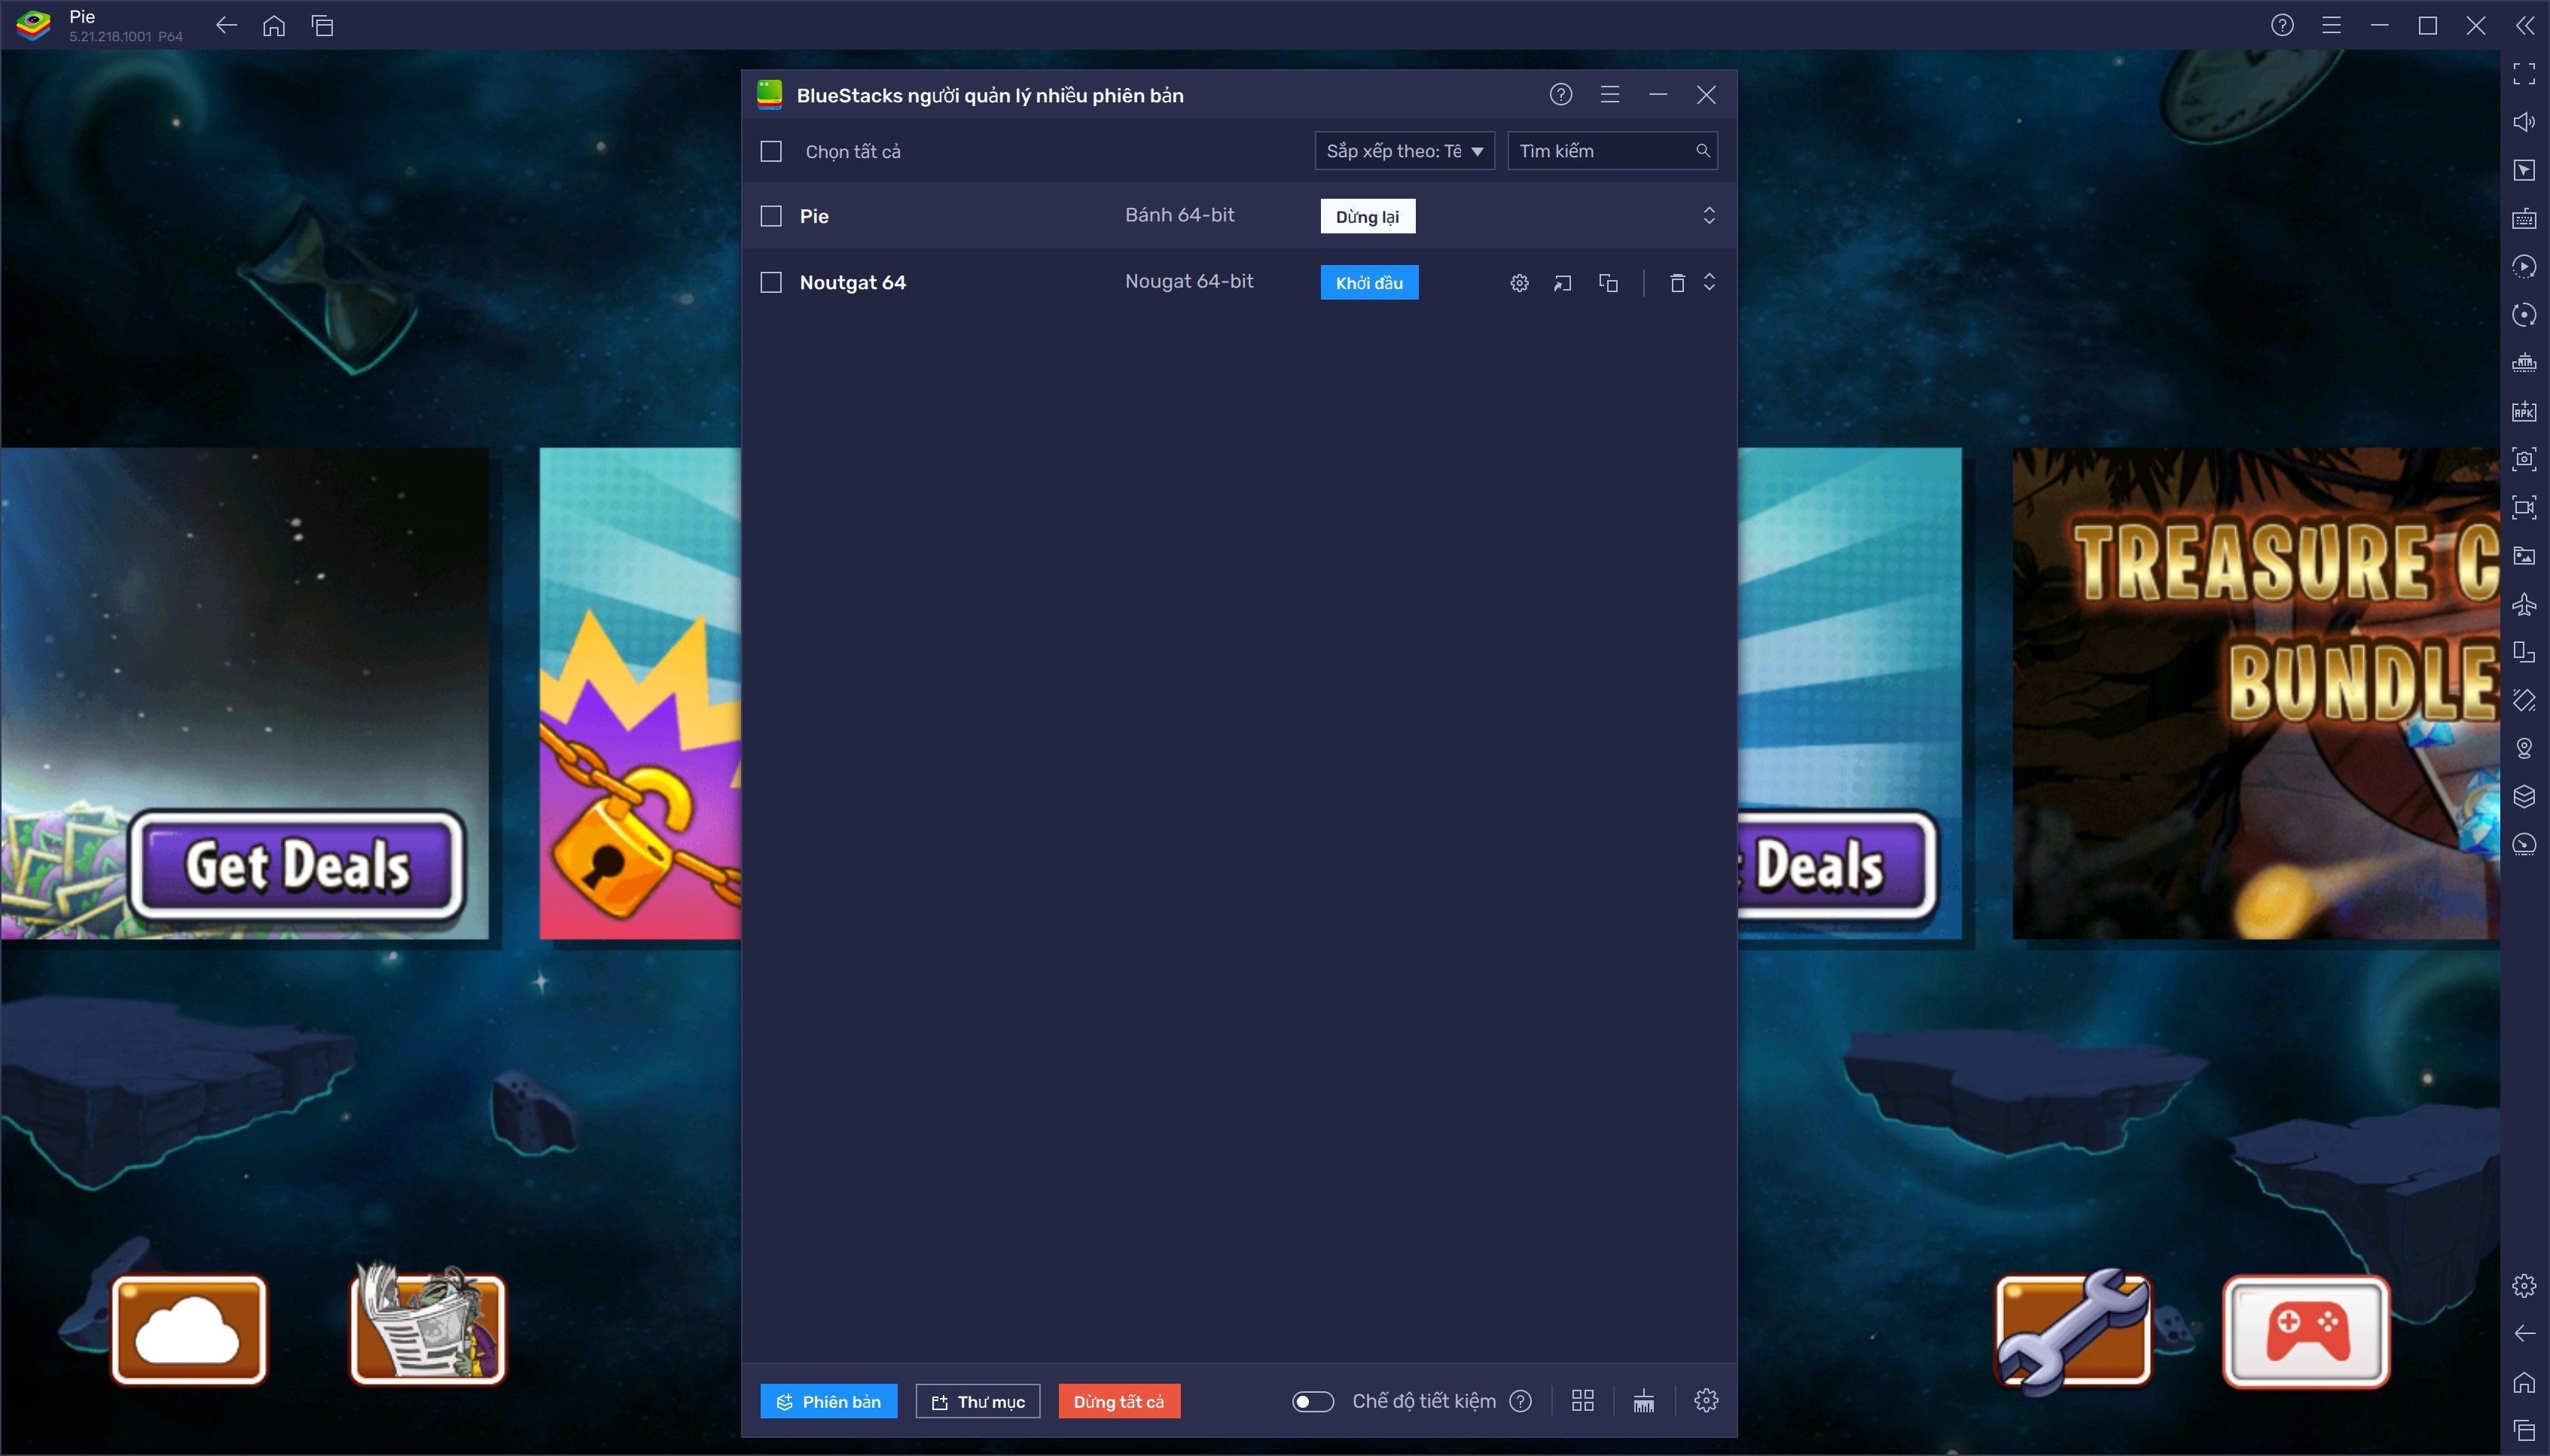Reorder the Pie instance with its up-down arrows
Image resolution: width=2550 pixels, height=1456 pixels.
tap(1708, 215)
